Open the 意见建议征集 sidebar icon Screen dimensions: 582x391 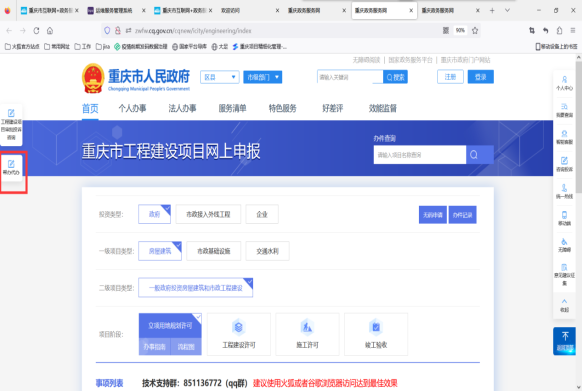coord(564,275)
